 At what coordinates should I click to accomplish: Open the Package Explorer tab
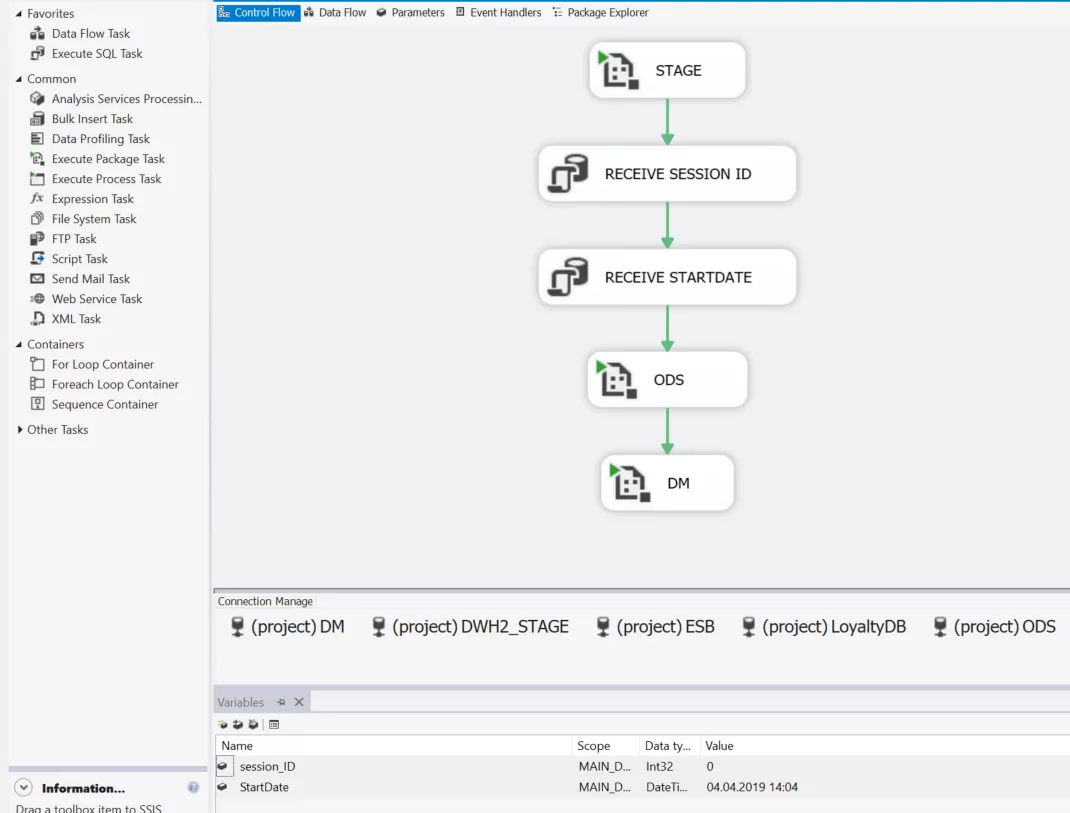pyautogui.click(x=601, y=12)
